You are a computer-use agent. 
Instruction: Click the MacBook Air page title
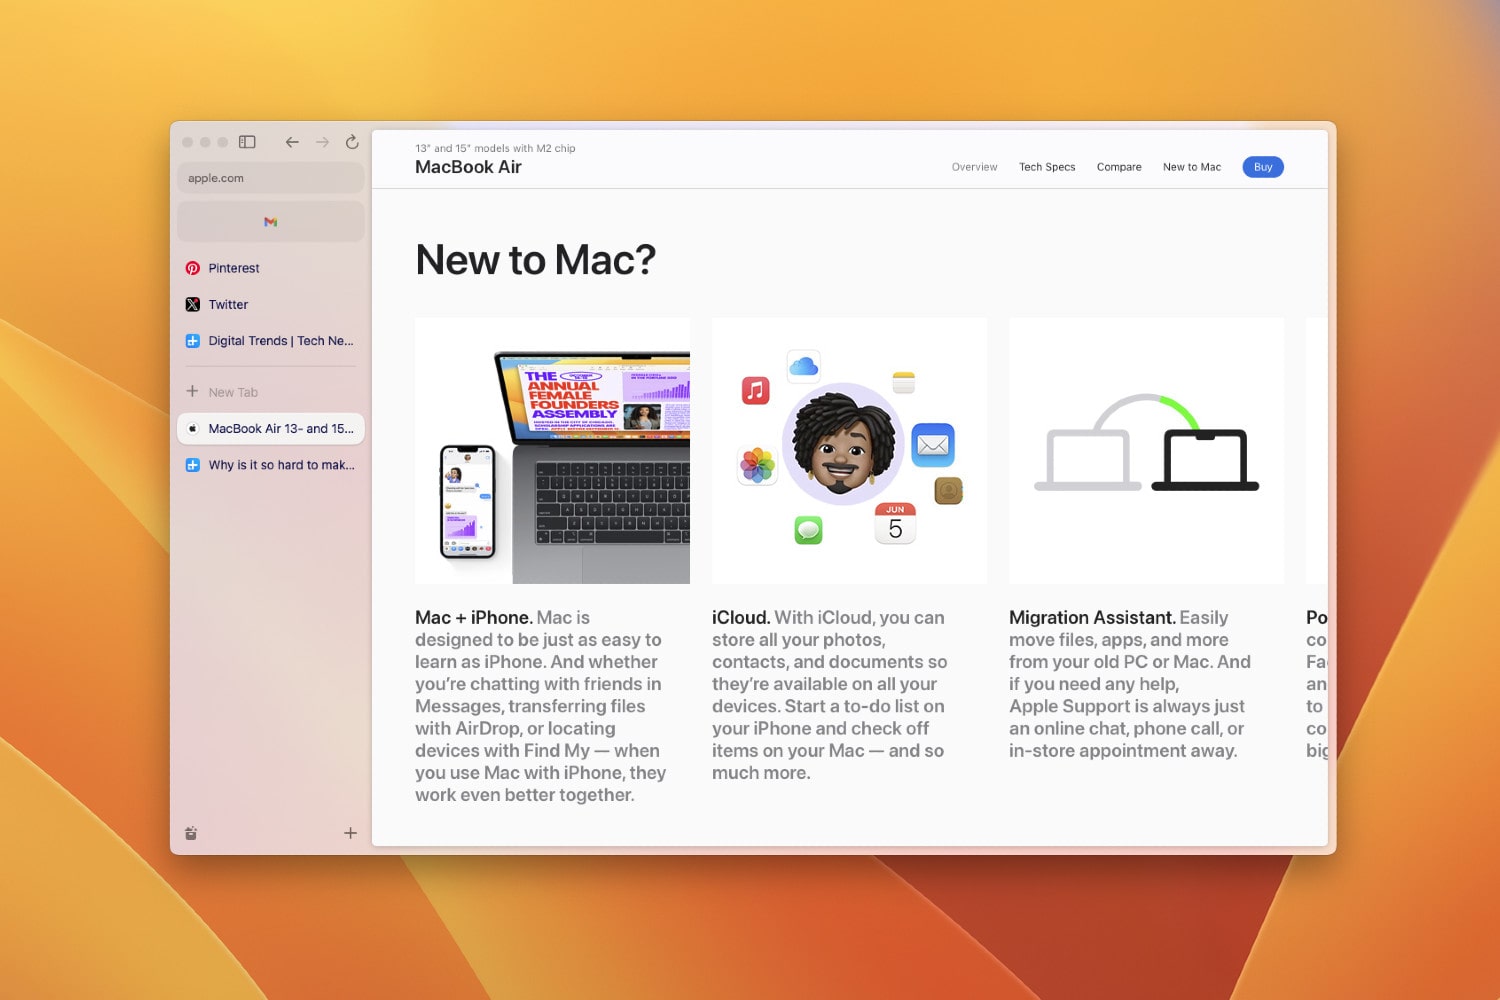coord(468,167)
